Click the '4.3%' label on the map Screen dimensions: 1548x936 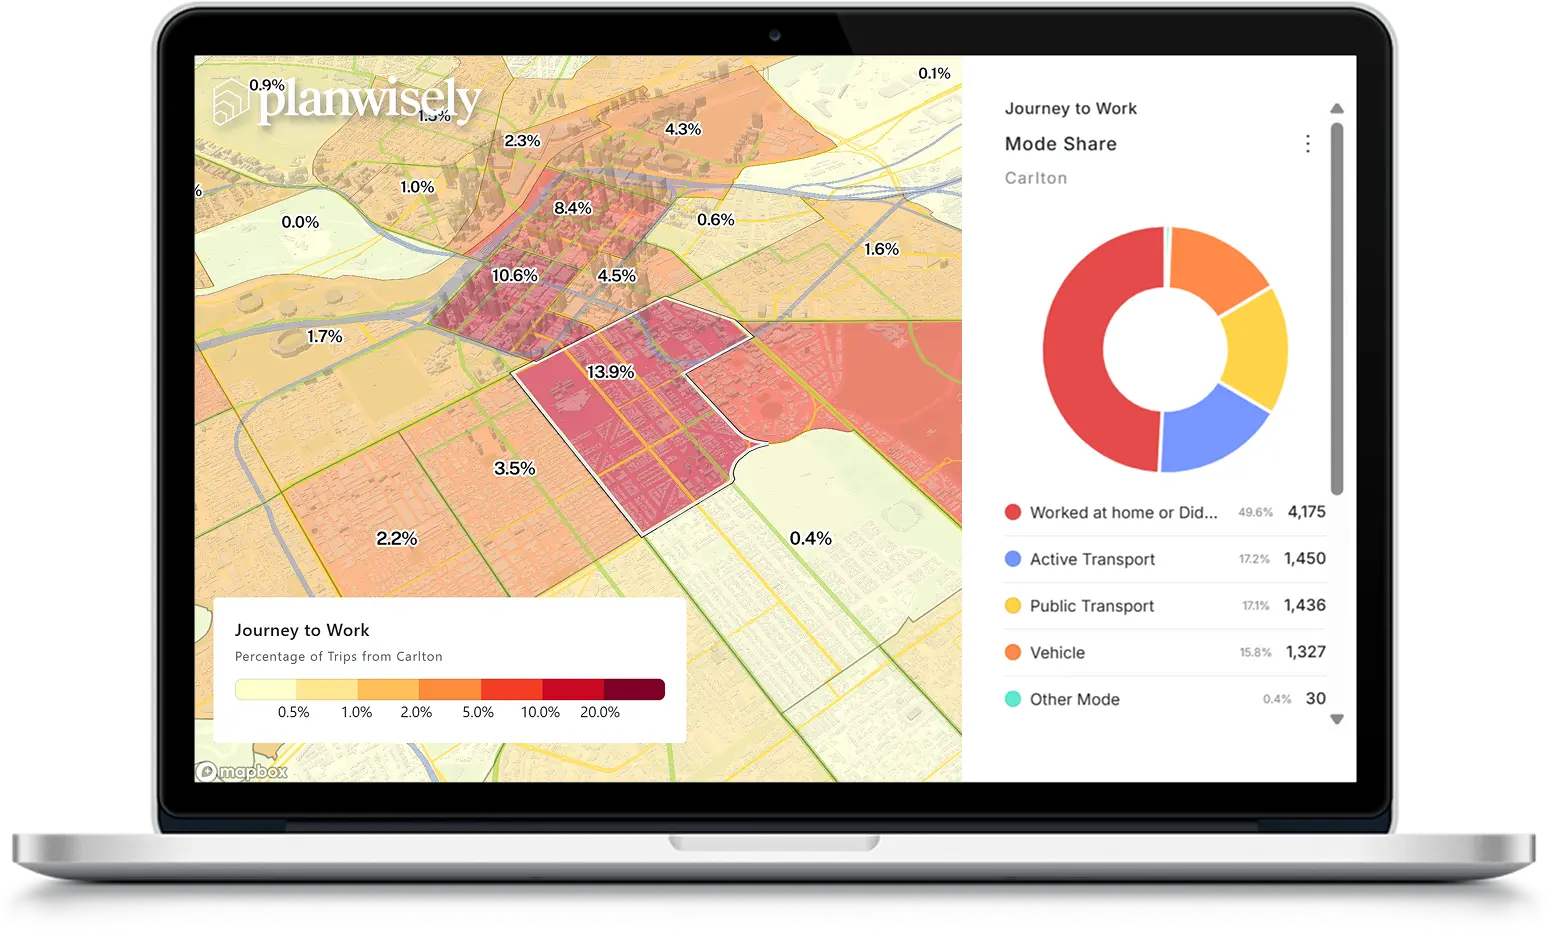point(683,129)
